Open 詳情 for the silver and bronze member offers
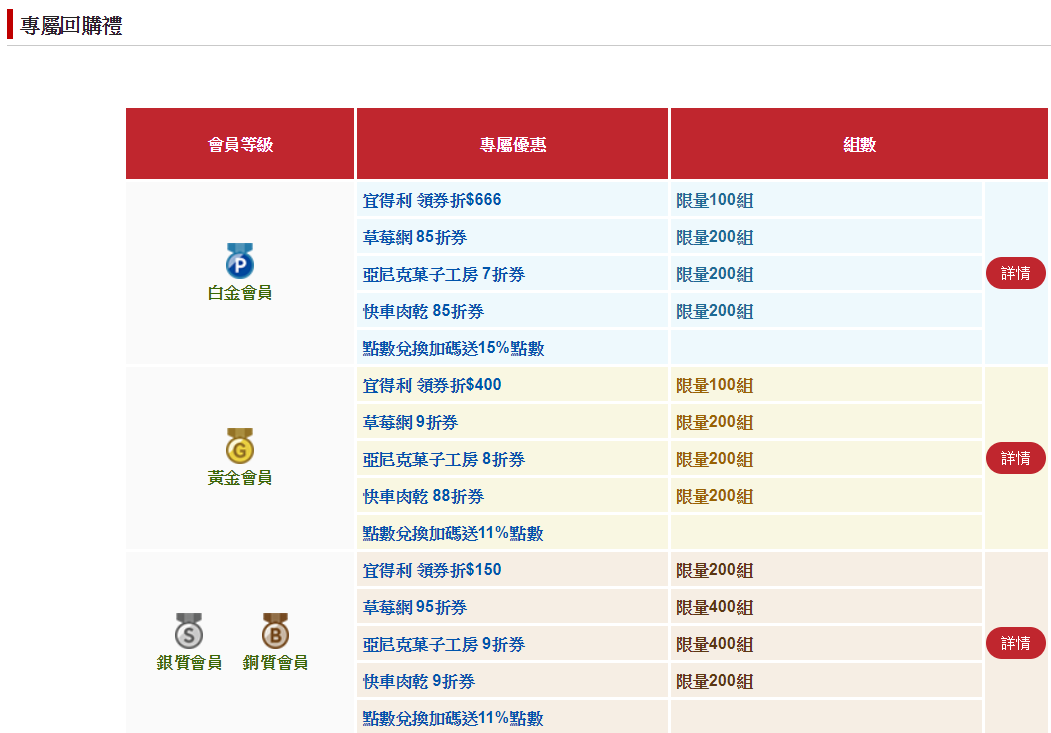The image size is (1051, 733). 1015,643
